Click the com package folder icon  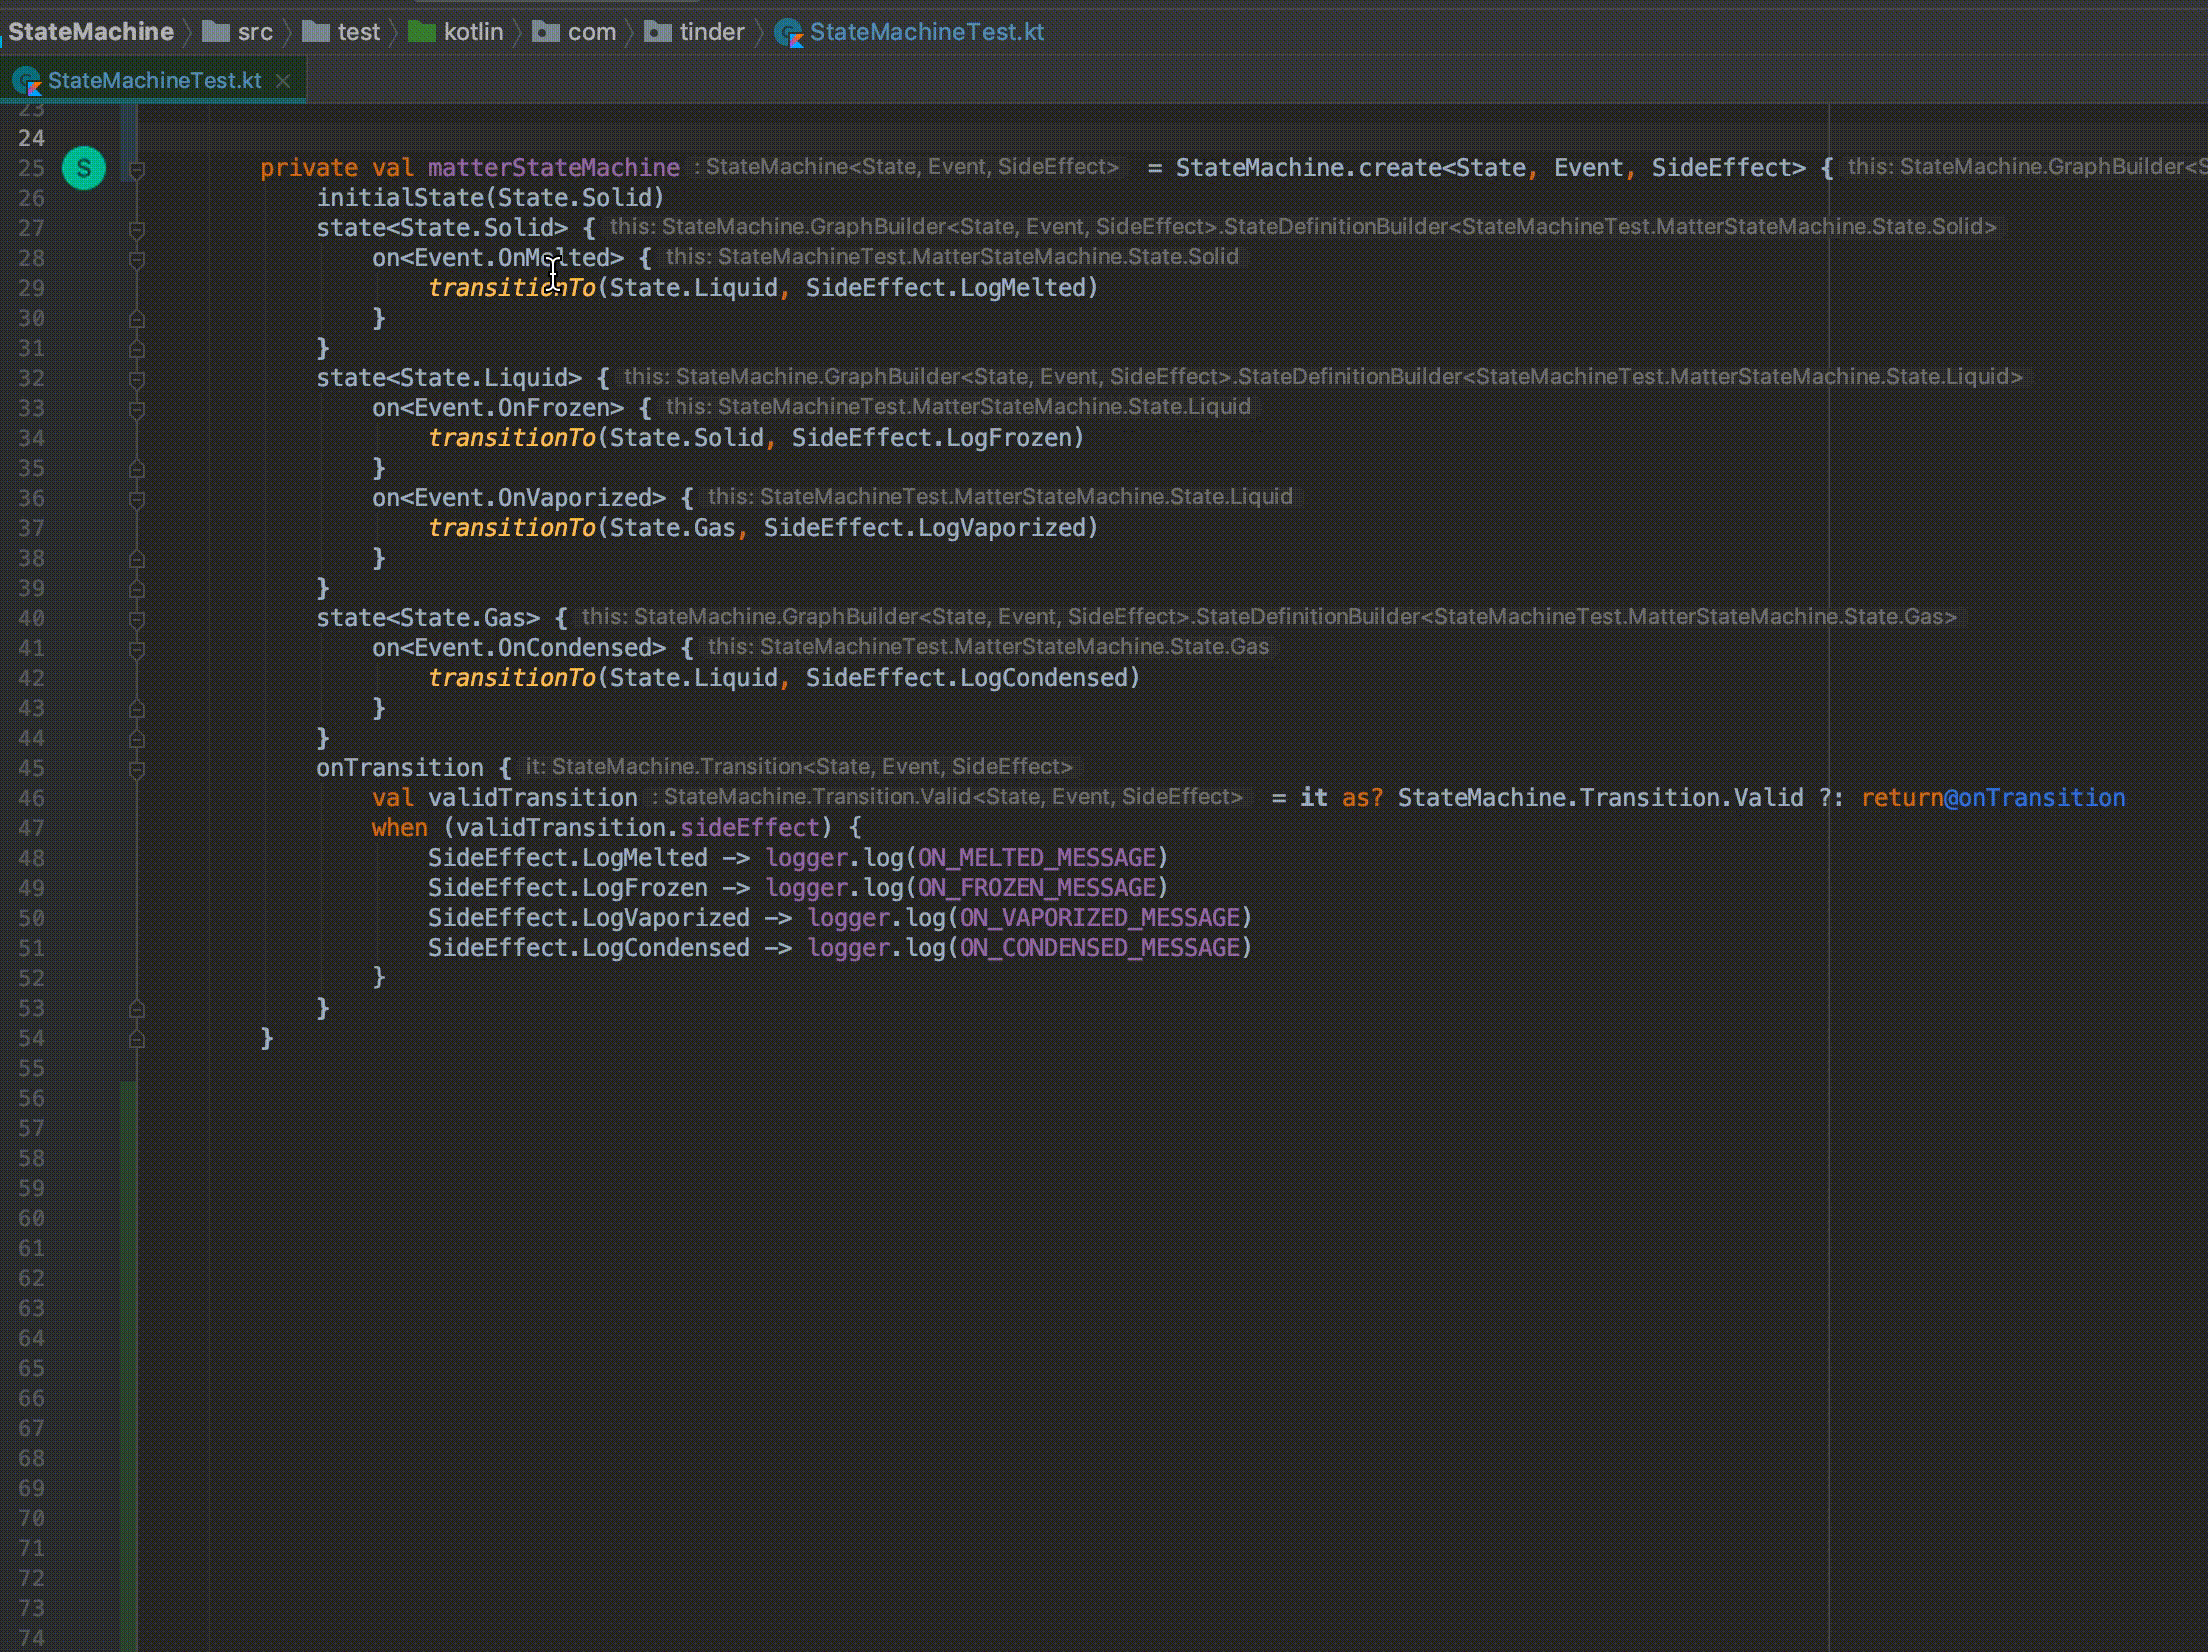[546, 32]
